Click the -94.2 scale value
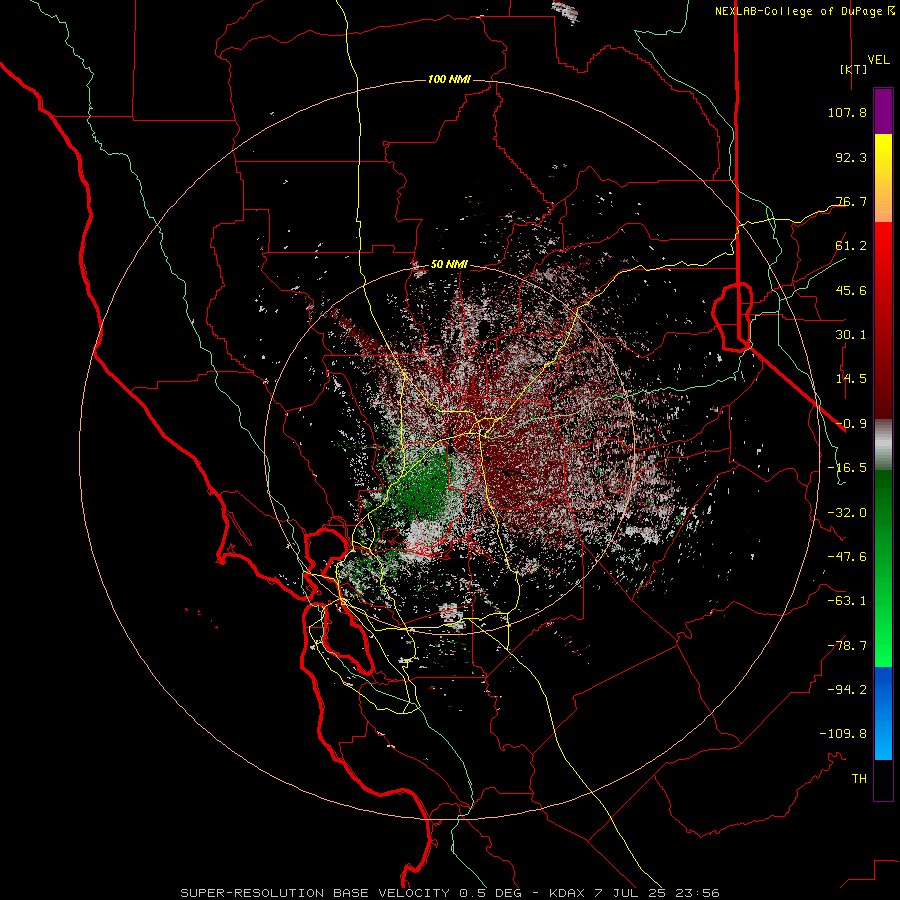This screenshot has height=900, width=900. (x=847, y=690)
